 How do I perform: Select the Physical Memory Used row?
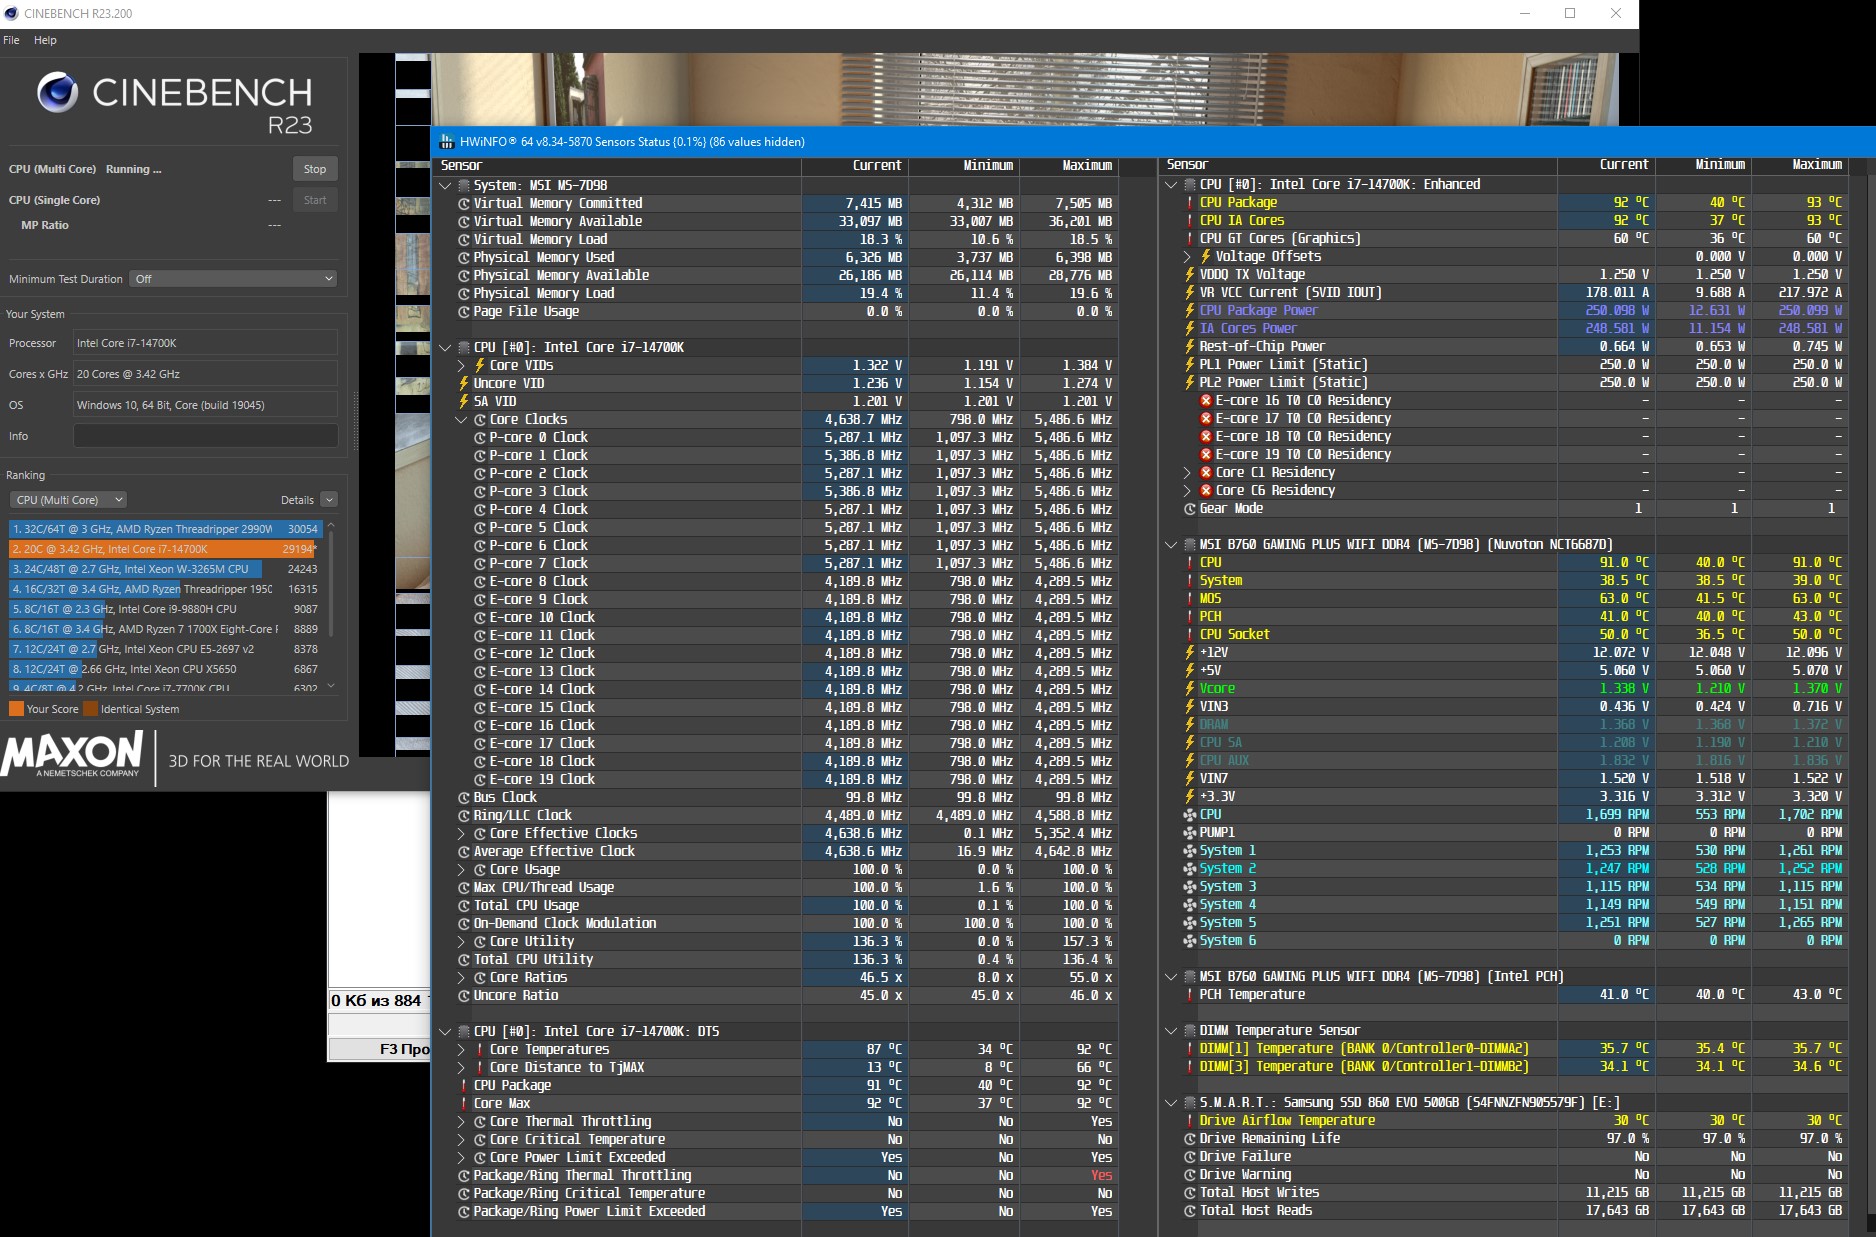(x=777, y=258)
